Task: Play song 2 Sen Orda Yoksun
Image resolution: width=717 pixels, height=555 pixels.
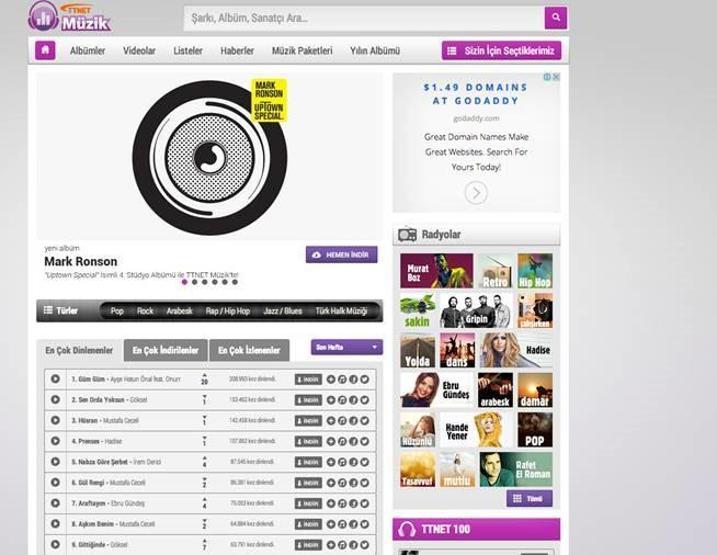Action: 55,400
